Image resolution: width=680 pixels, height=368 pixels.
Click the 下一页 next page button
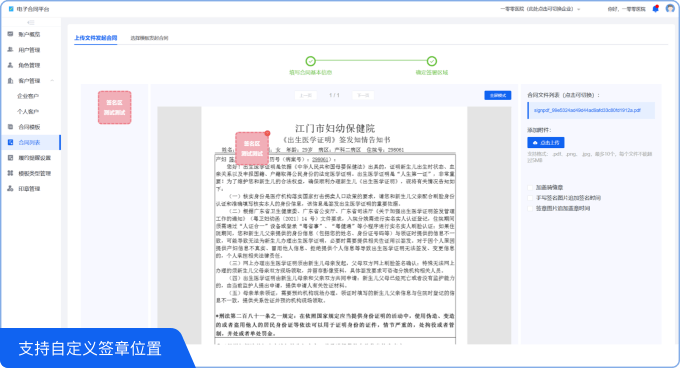[x=363, y=95]
